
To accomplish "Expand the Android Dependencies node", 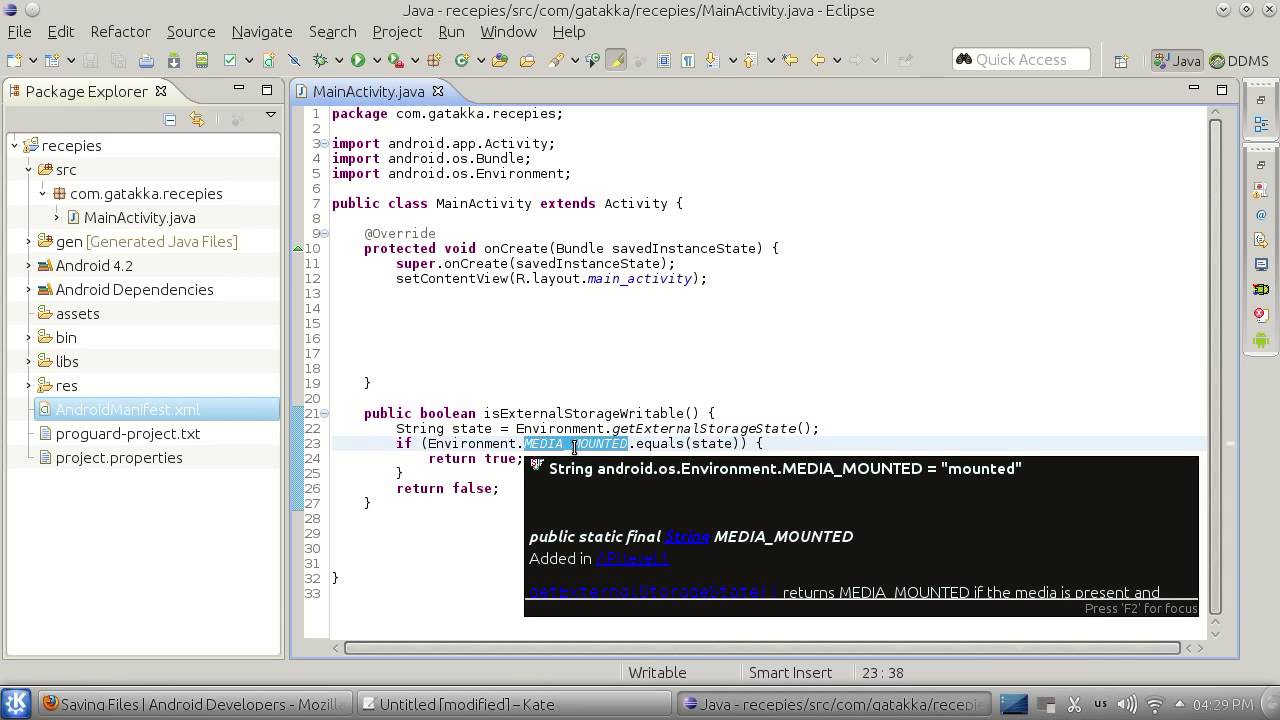I will 29,289.
